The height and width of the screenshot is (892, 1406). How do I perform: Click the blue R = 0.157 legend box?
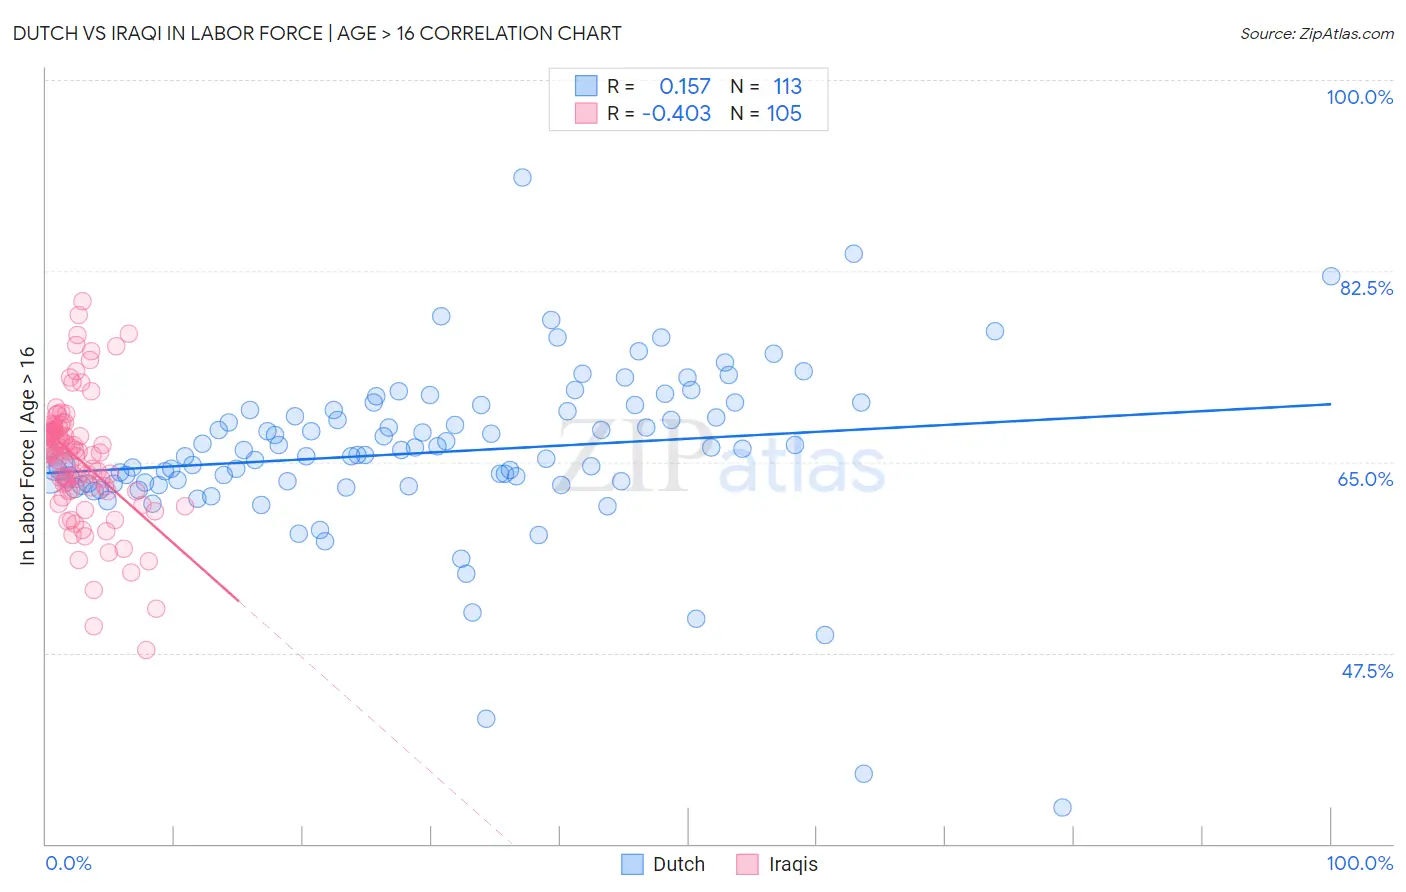click(586, 86)
